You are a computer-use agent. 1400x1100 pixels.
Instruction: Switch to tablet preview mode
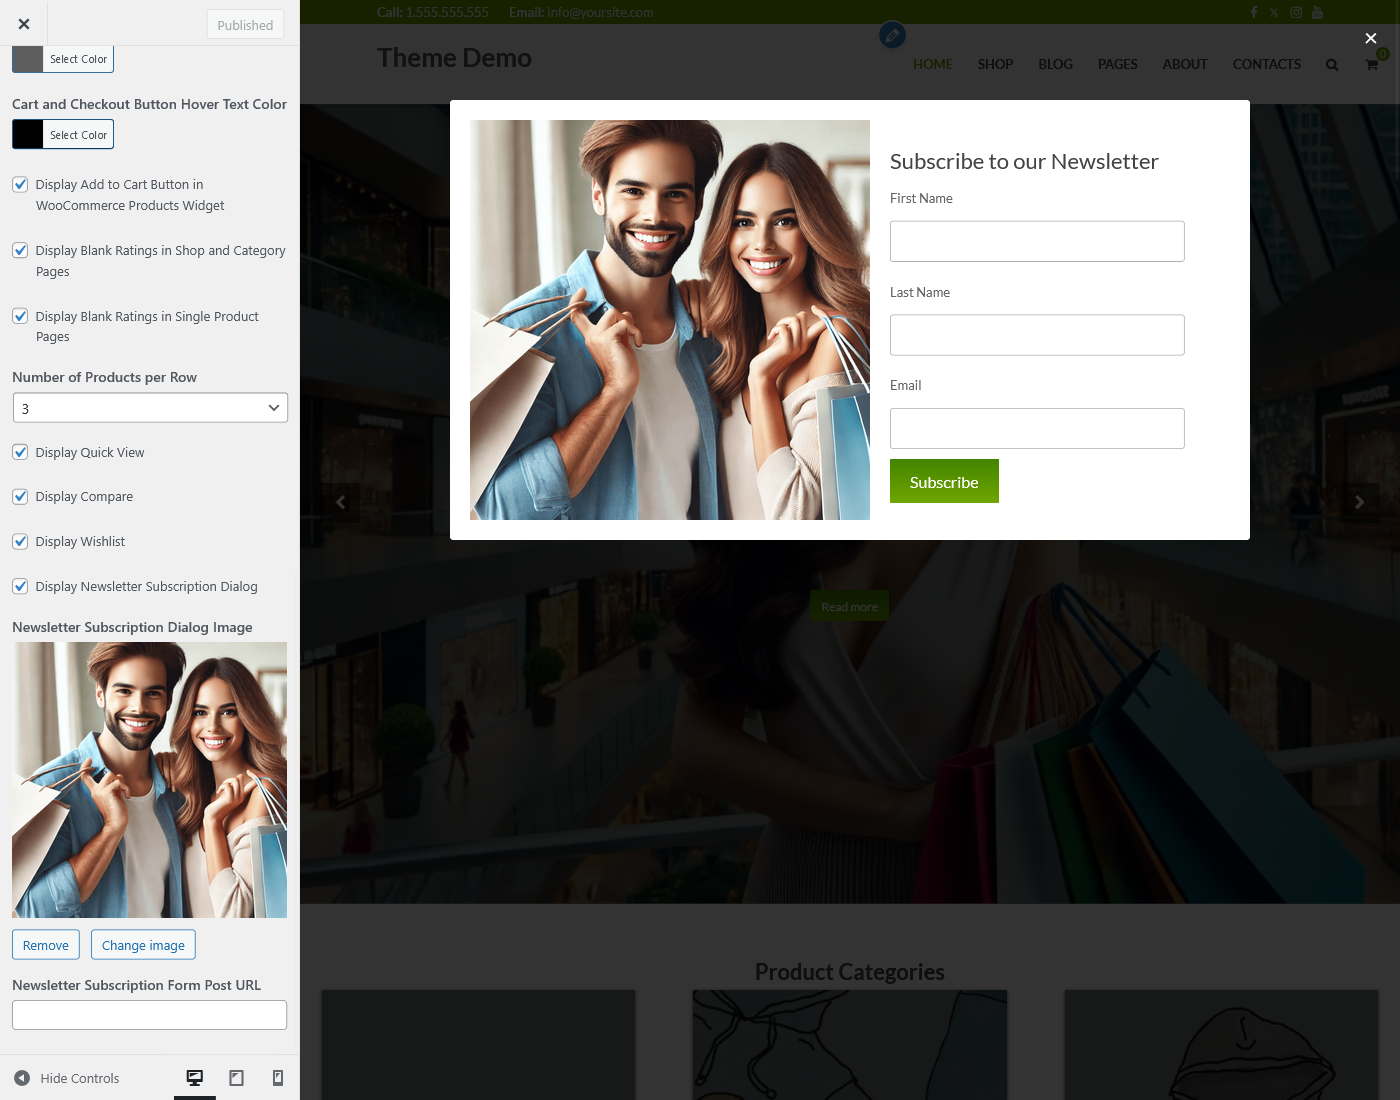236,1078
